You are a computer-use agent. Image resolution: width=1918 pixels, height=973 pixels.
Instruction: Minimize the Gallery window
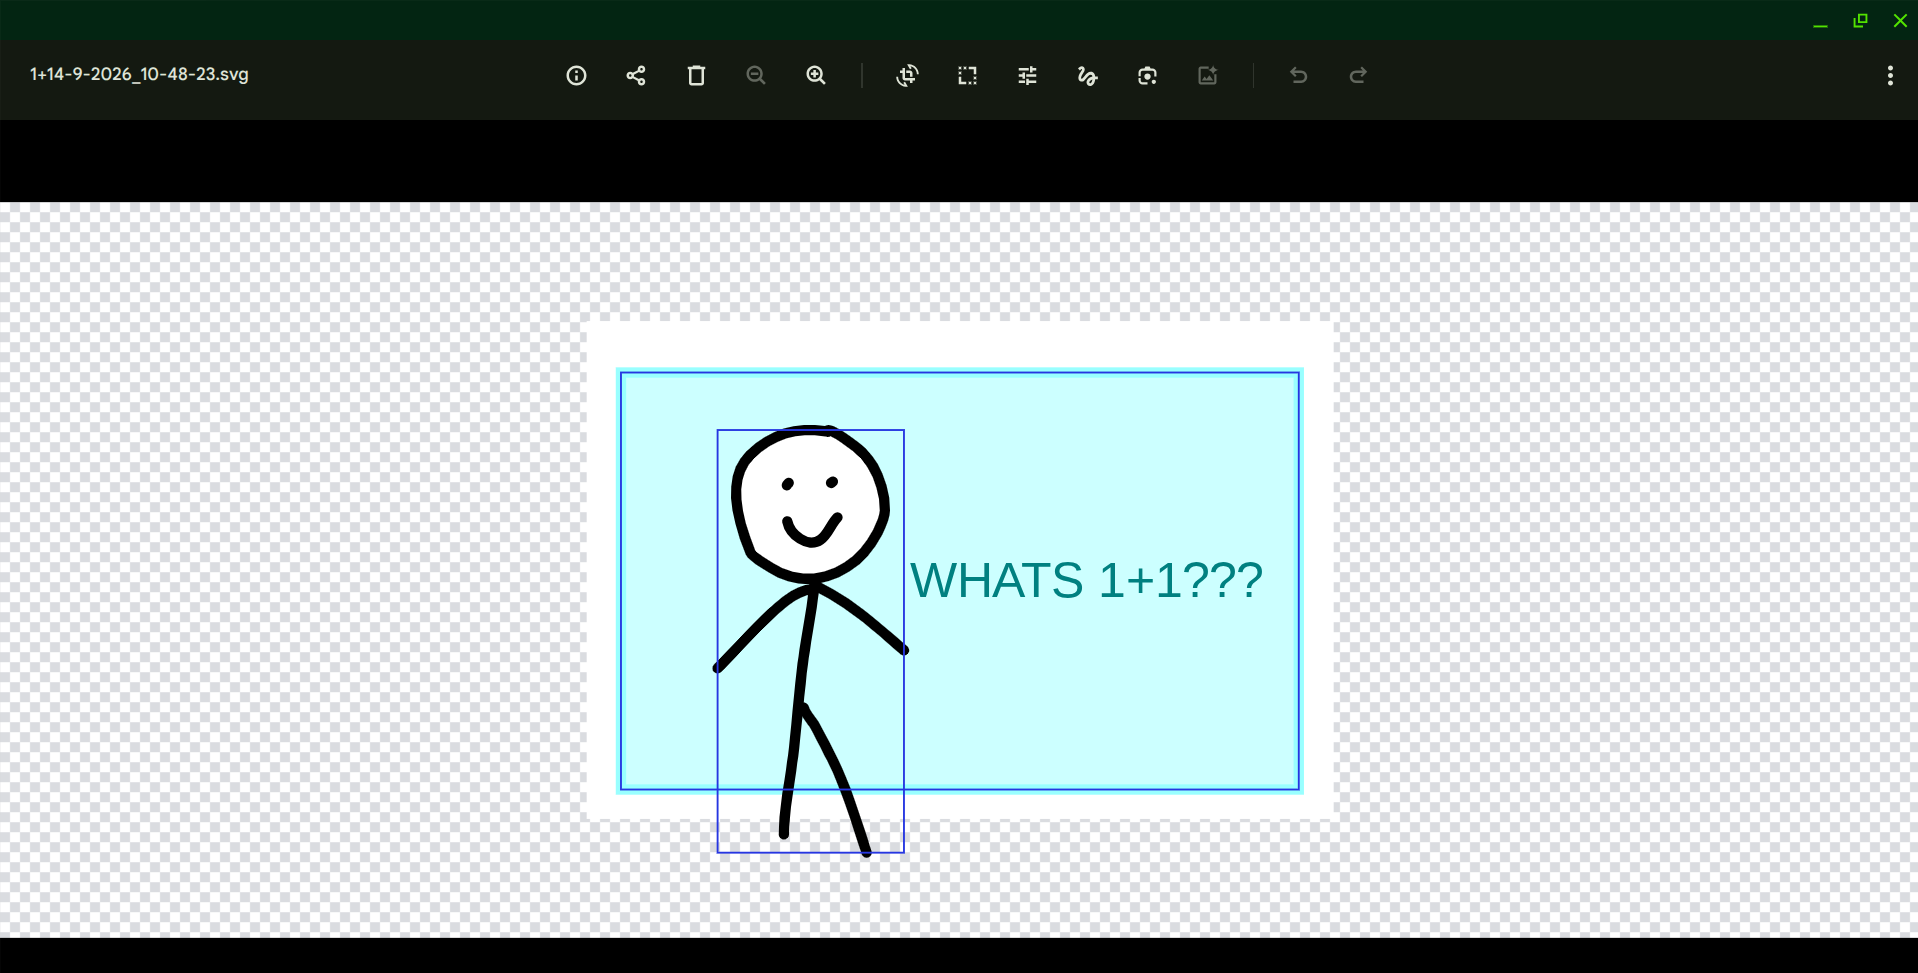(x=1820, y=21)
